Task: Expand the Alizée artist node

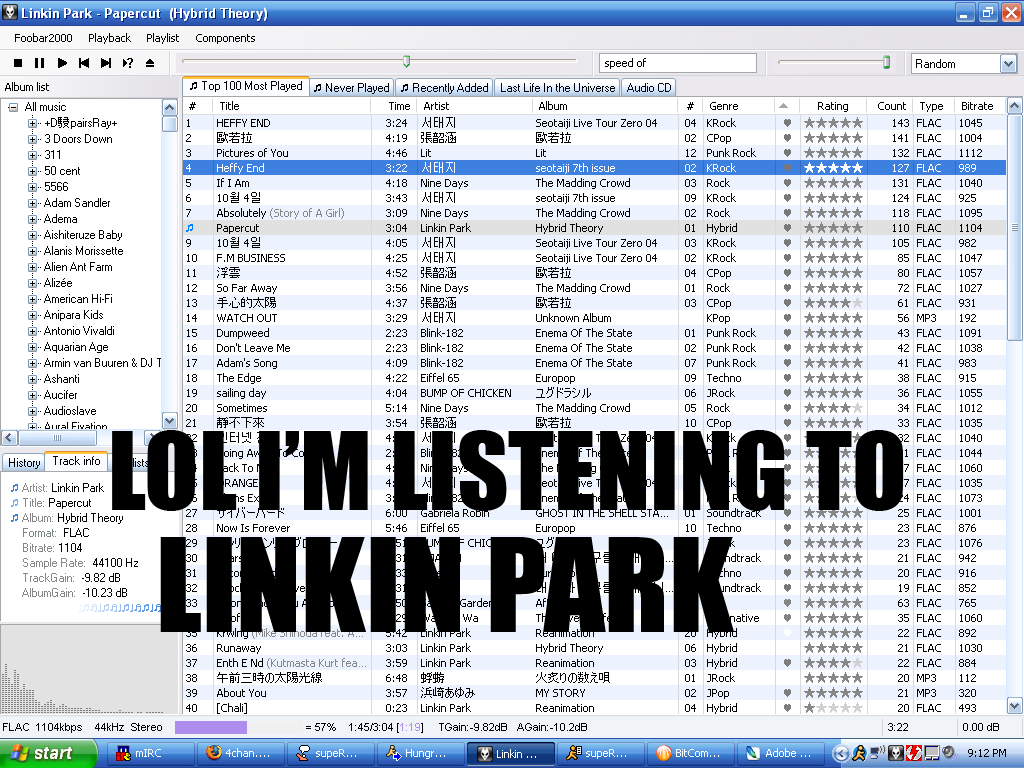Action: [x=33, y=283]
